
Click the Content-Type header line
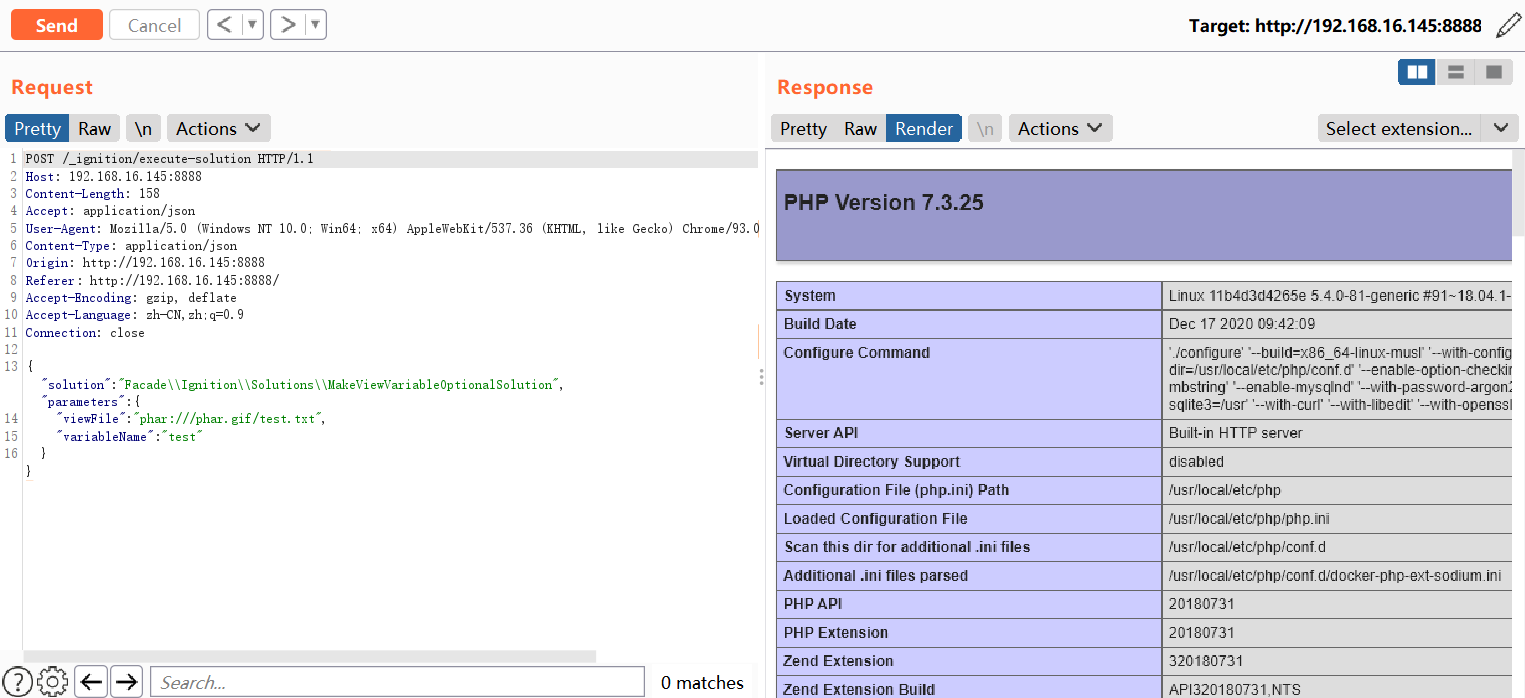click(131, 246)
